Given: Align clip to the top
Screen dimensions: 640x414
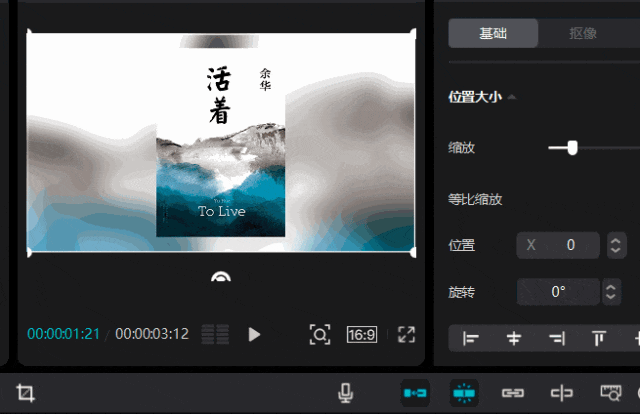Looking at the screenshot, I should (x=598, y=338).
